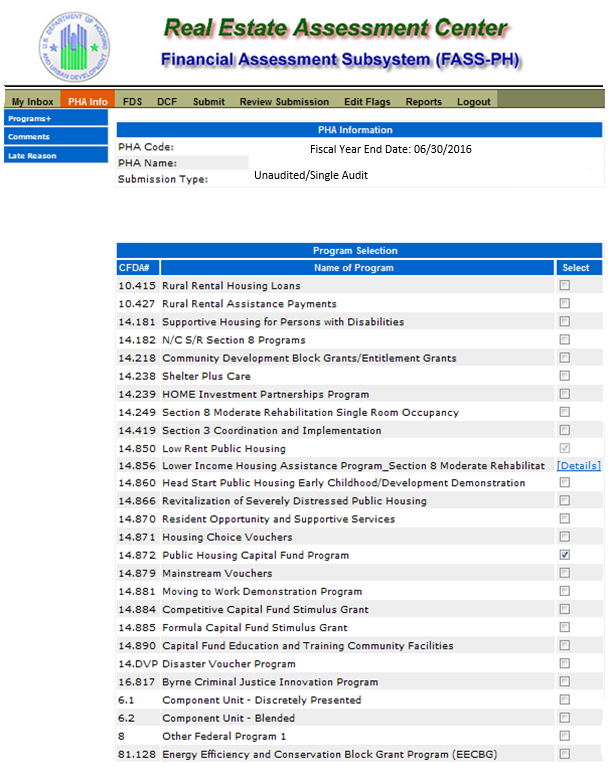
Task: Check the Disaster Voucher Program box
Action: coord(565,664)
